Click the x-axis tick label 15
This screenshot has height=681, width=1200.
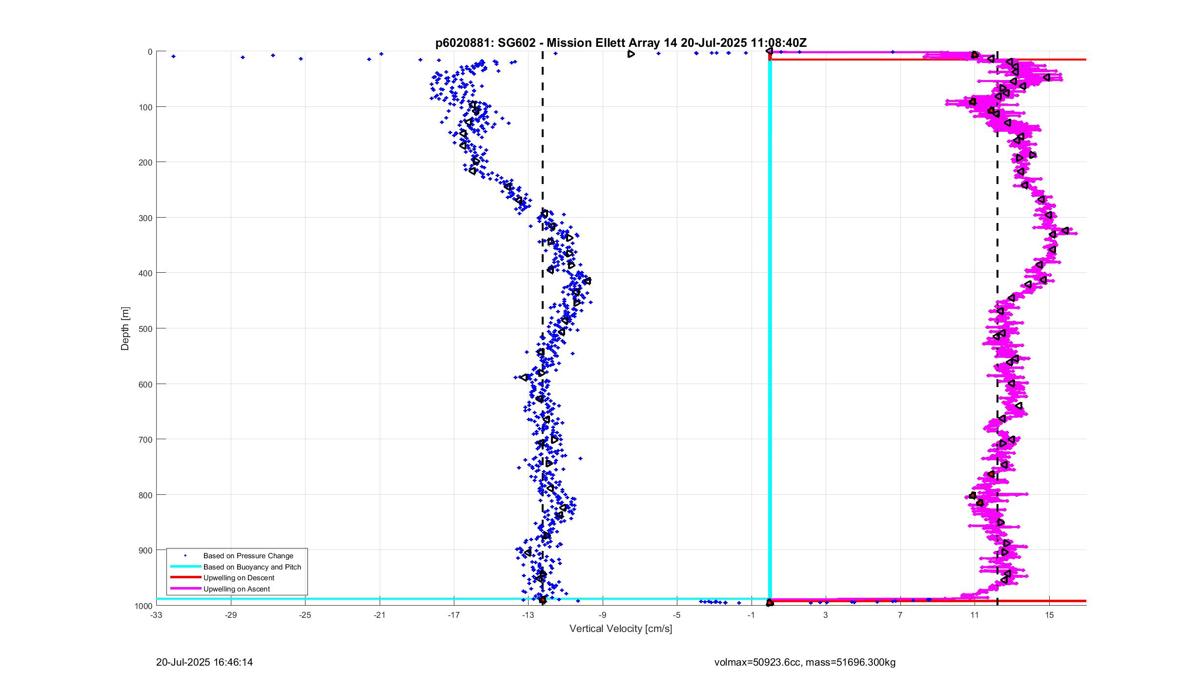[x=1049, y=615]
